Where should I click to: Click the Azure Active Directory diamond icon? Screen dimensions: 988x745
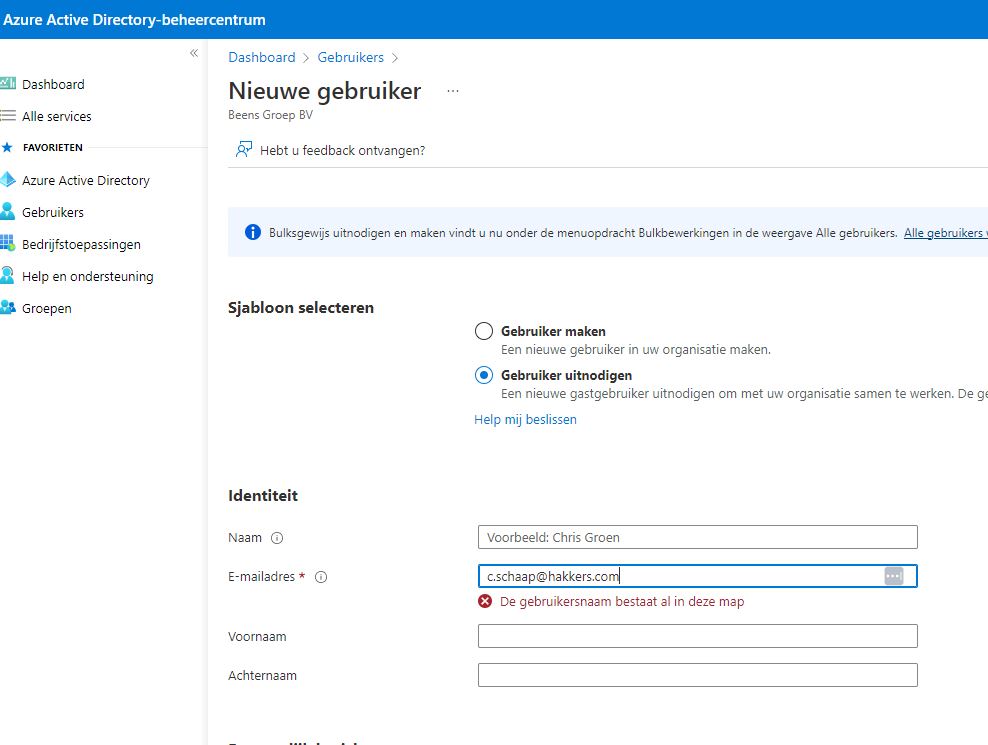tap(8, 180)
